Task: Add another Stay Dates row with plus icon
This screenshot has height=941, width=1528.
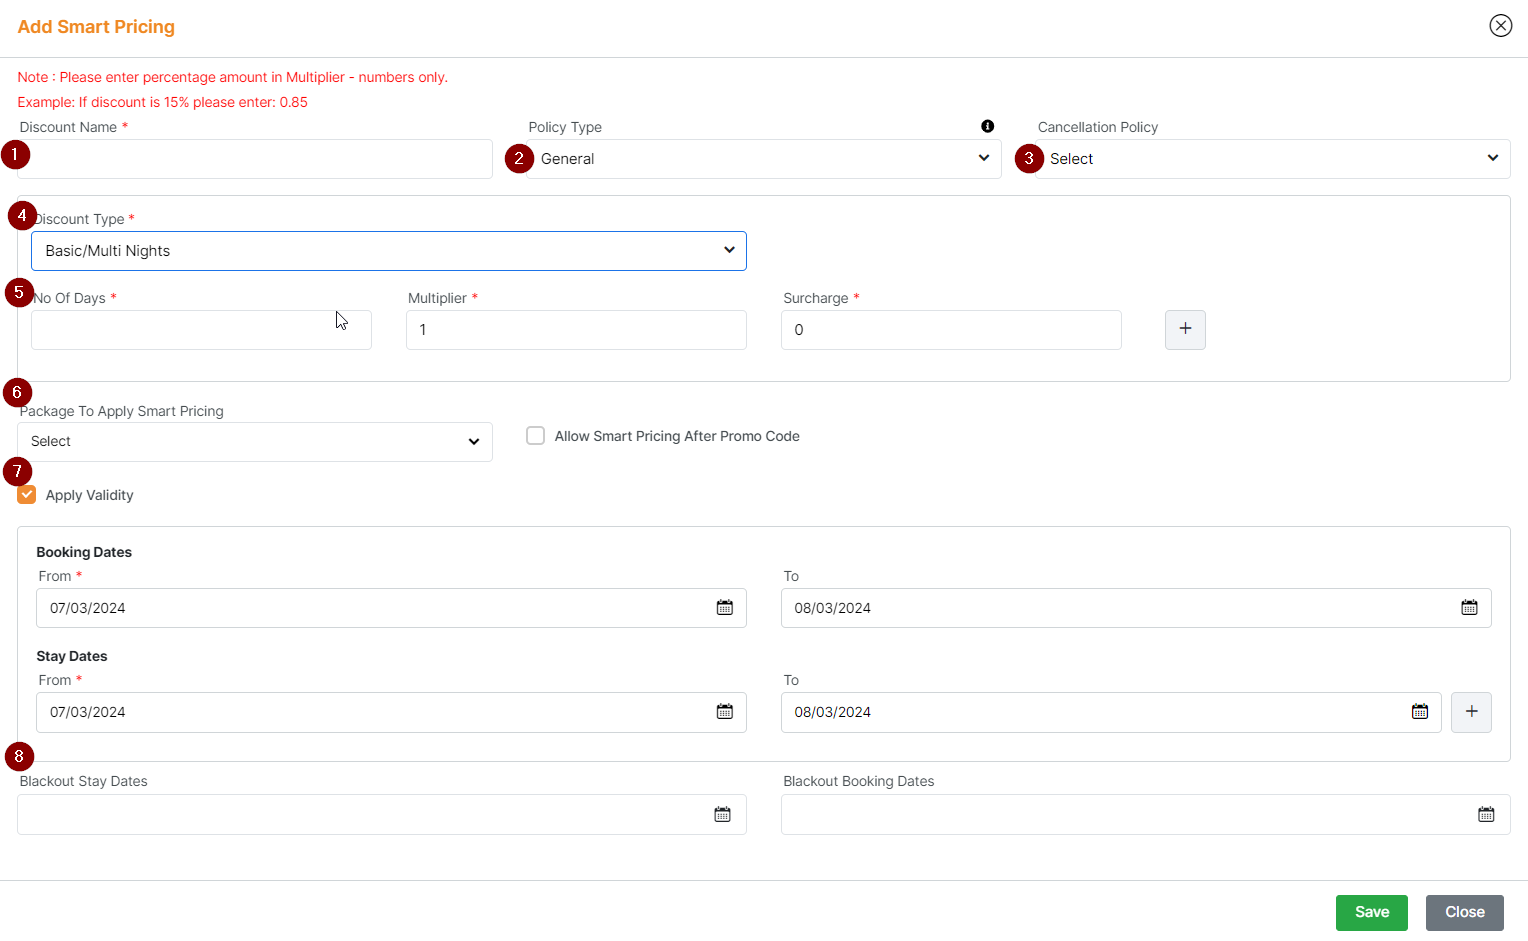Action: point(1471,711)
